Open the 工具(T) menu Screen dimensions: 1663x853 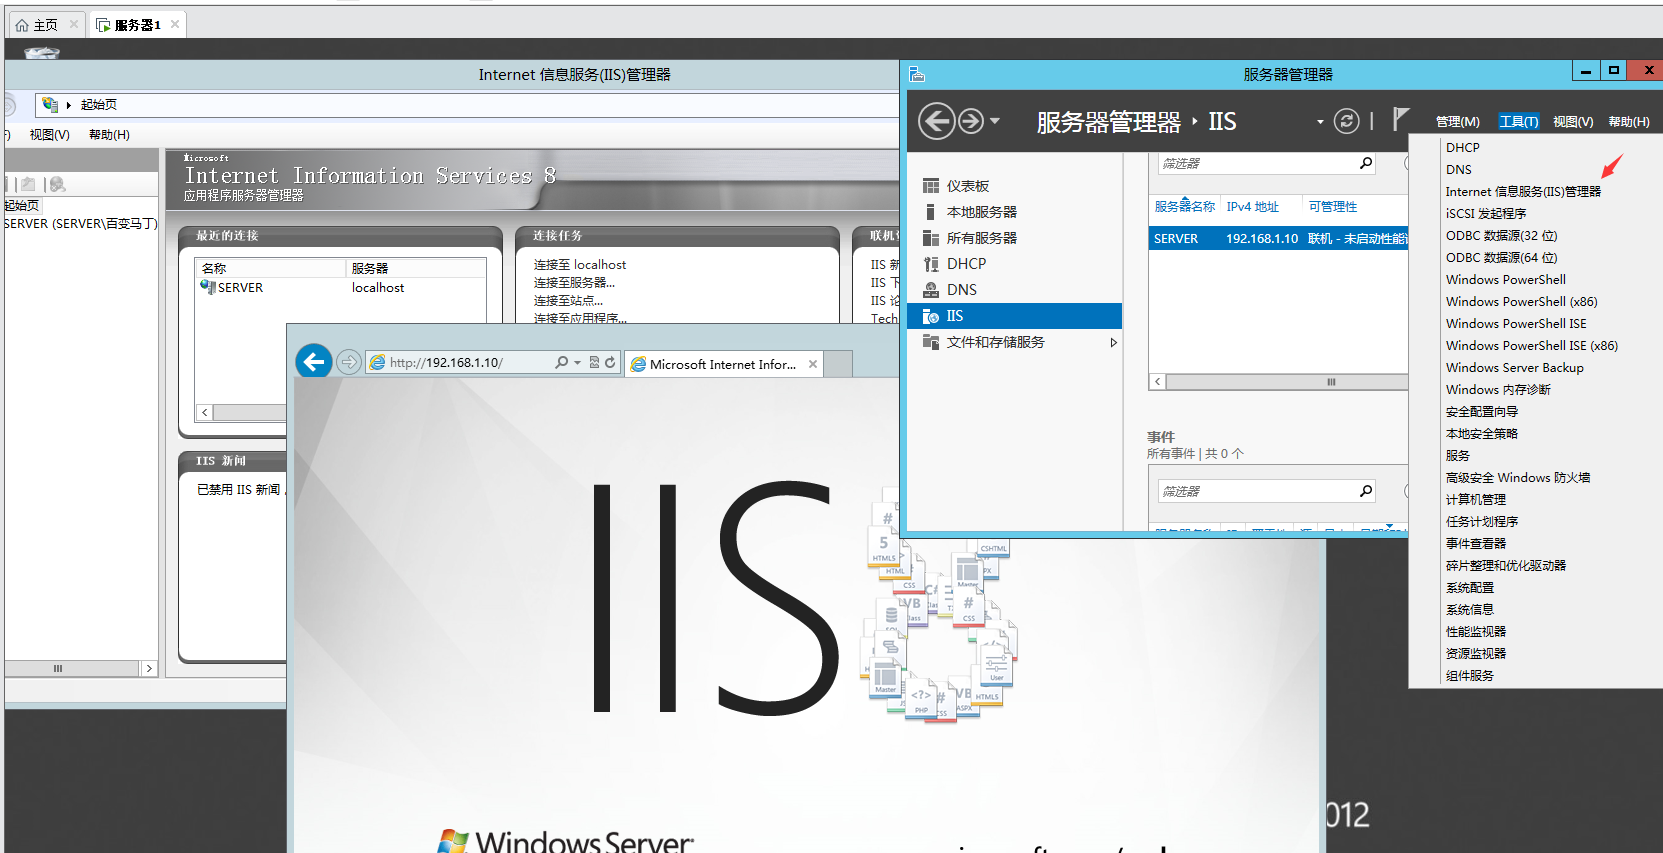coord(1518,121)
